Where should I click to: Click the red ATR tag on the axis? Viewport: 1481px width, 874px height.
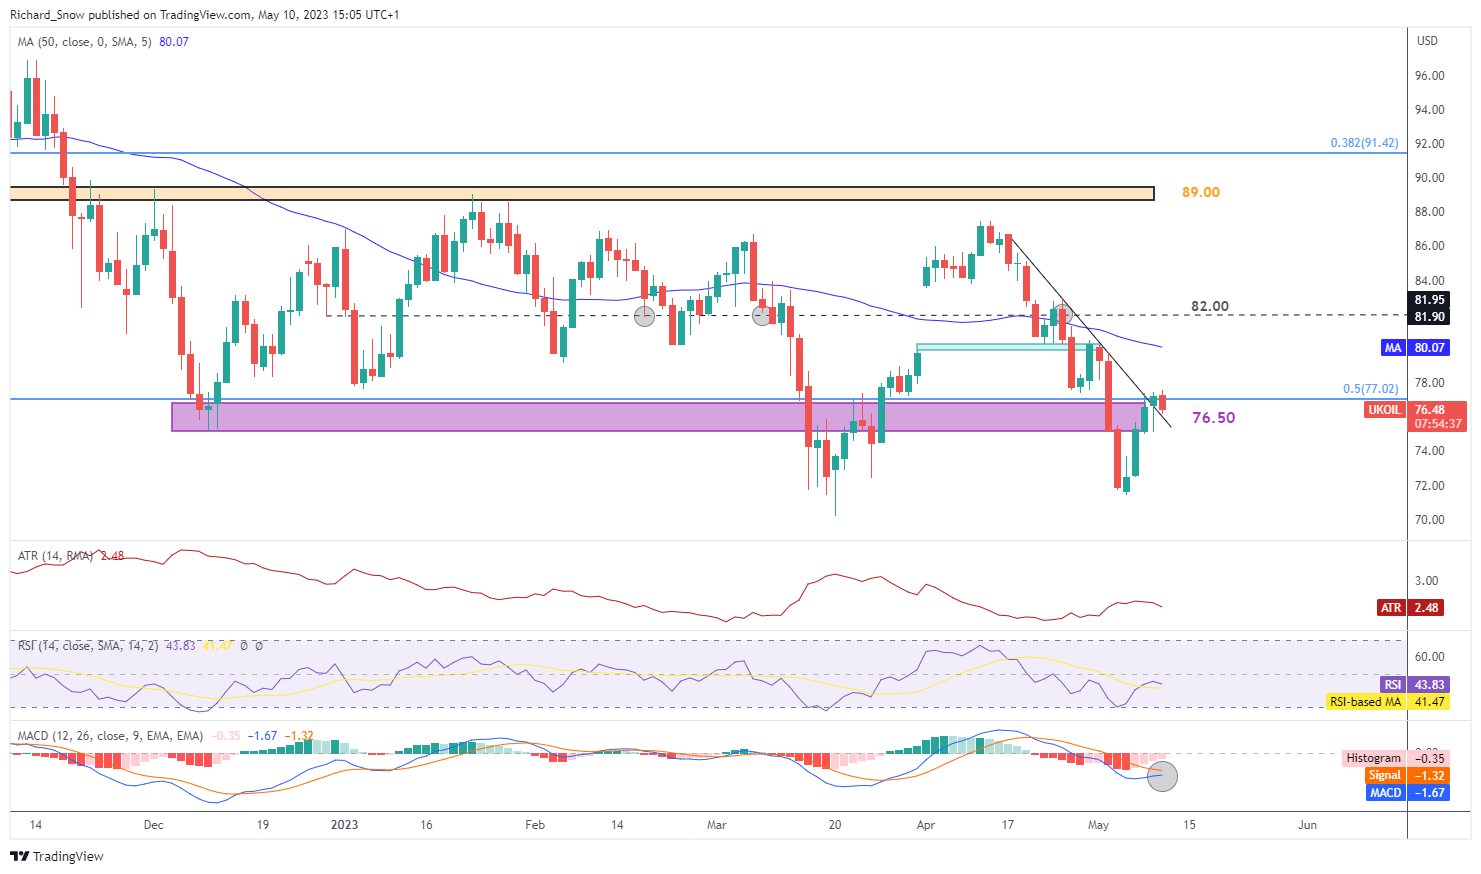[1392, 608]
